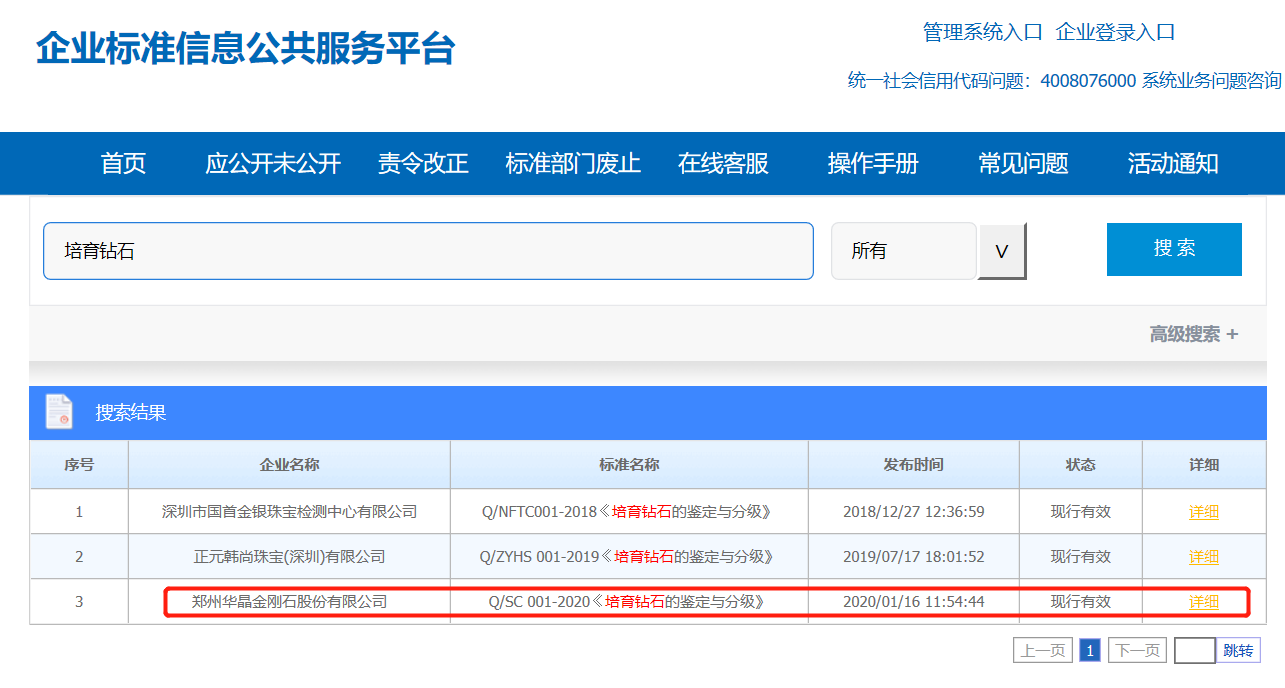
Task: Click company name 郑州华晶金刚石股份有限公司
Action: (x=289, y=601)
